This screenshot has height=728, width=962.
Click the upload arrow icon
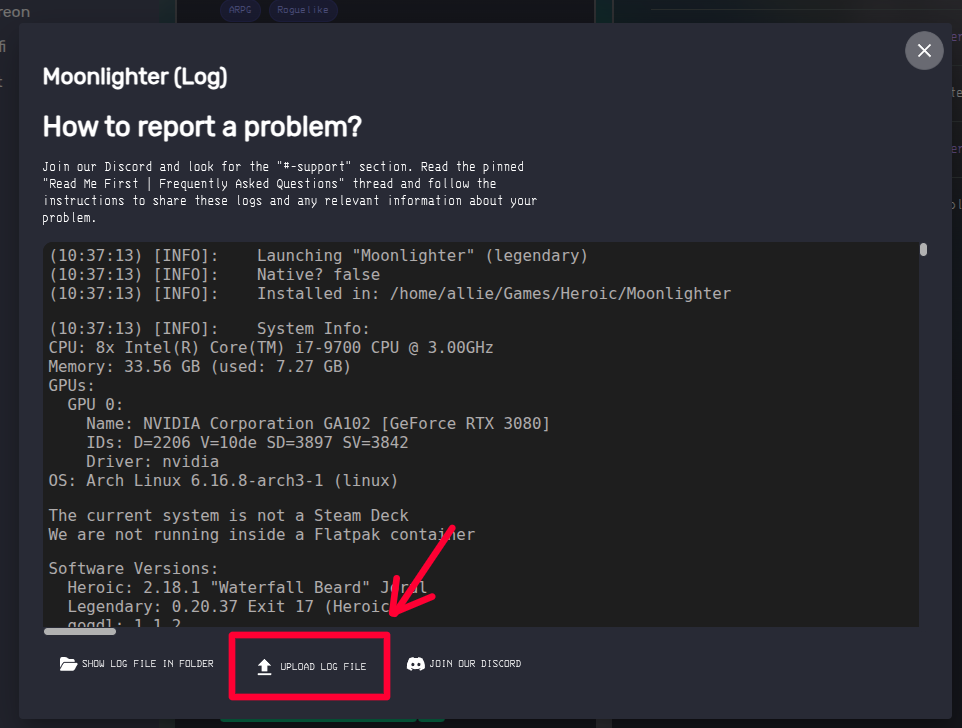pos(264,667)
